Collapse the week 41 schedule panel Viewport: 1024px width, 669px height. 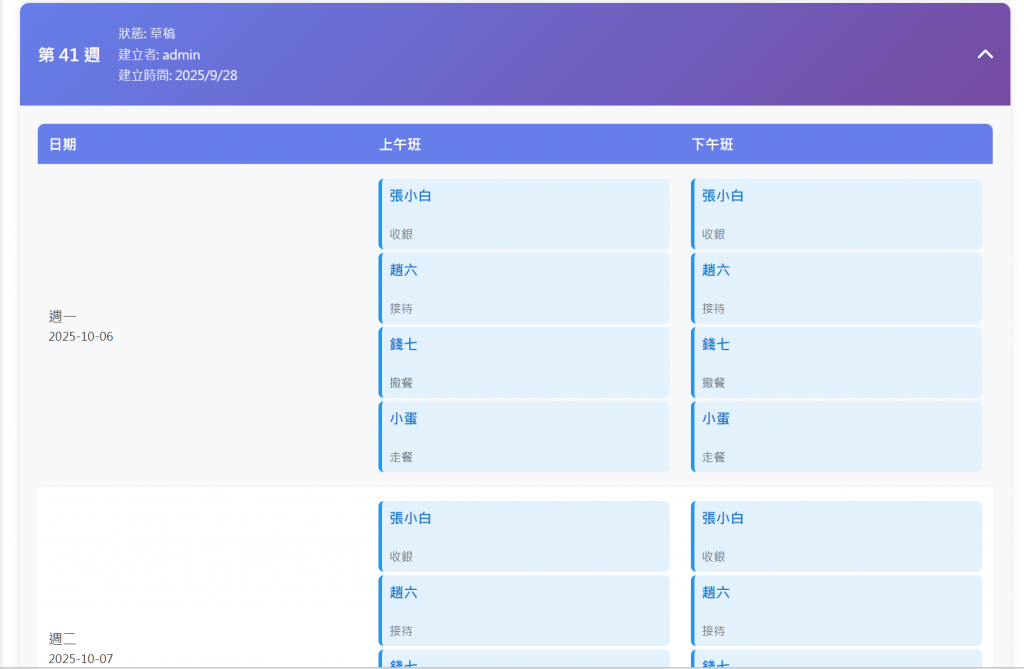pos(985,54)
